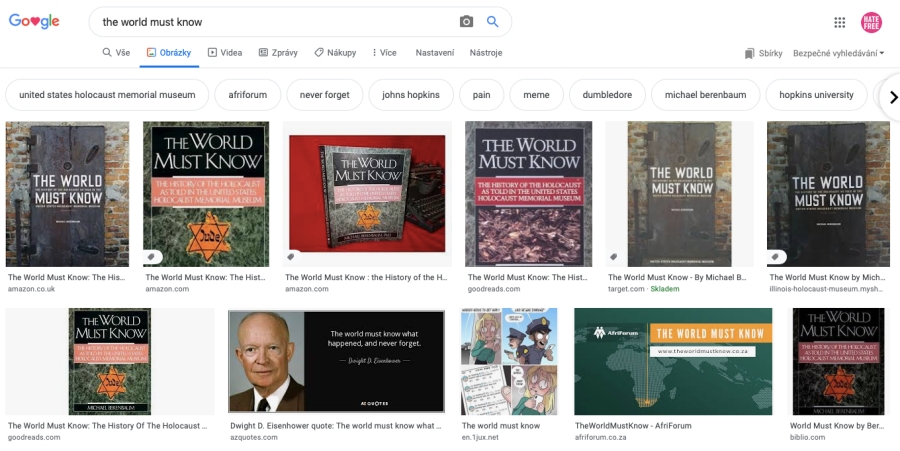This screenshot has width=900, height=451.
Task: Click the Sbírky collections bookmark icon
Action: pos(749,53)
